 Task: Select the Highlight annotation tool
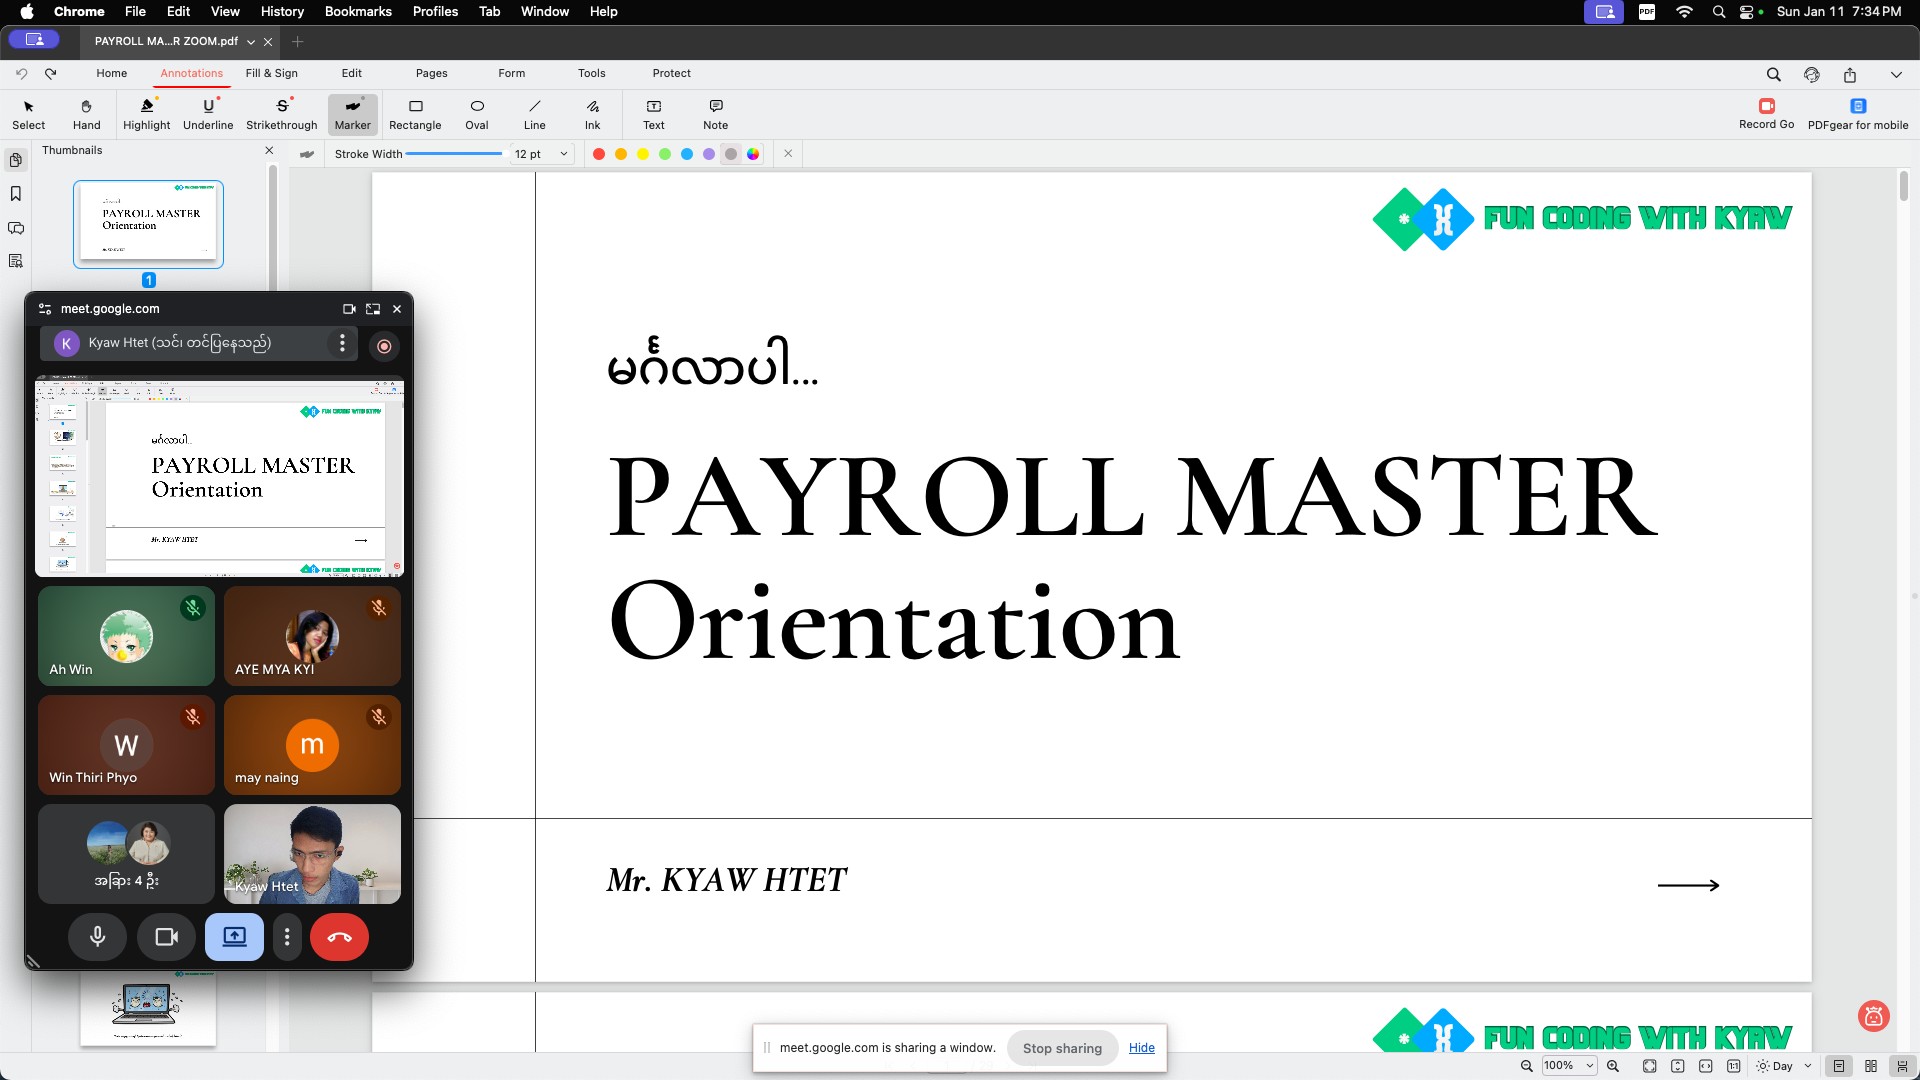pos(147,114)
